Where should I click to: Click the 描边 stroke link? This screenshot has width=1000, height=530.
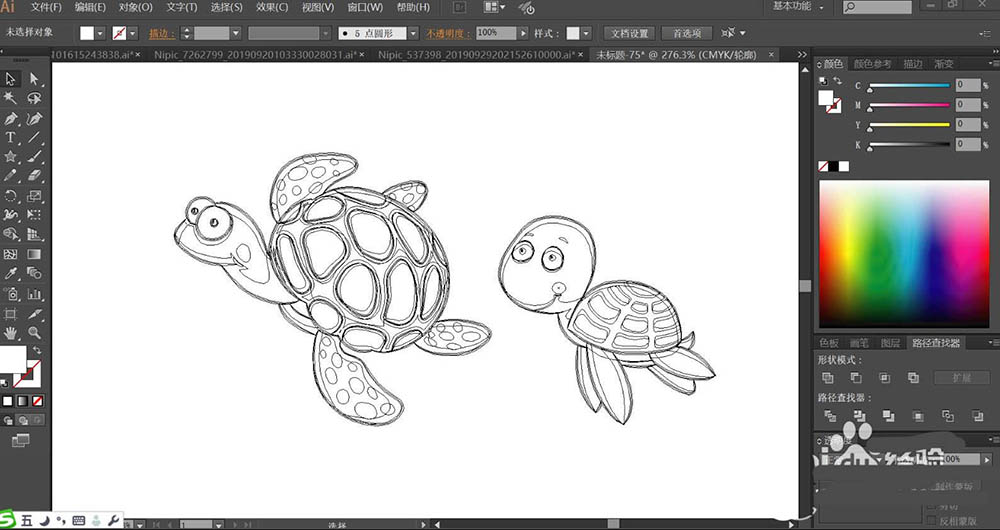162,34
